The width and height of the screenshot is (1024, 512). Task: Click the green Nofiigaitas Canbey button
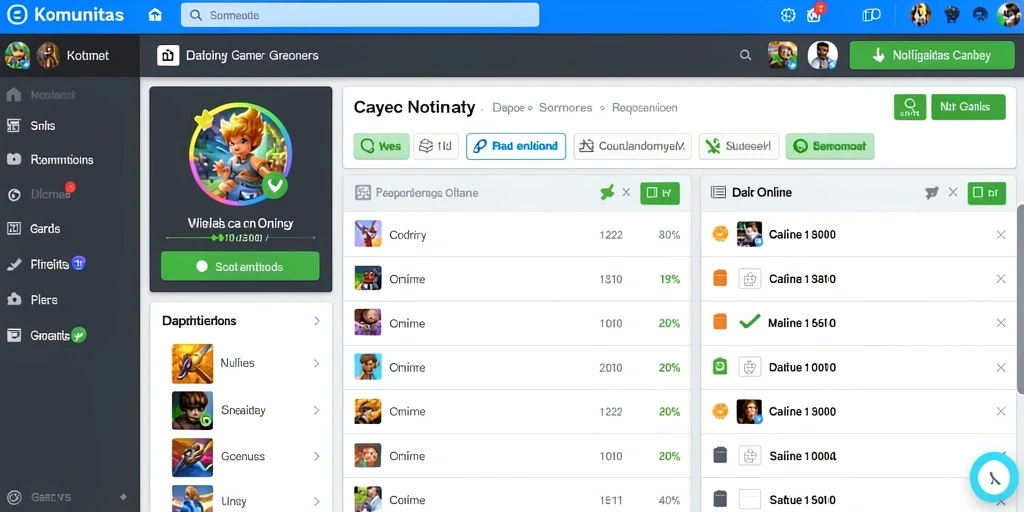click(x=932, y=56)
